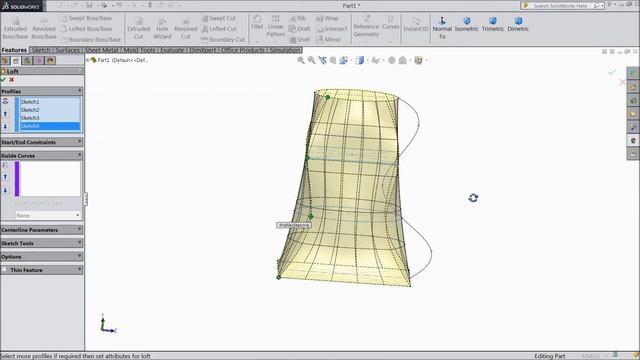Move guide curve down
This screenshot has height=360, width=640.
[x=5, y=190]
